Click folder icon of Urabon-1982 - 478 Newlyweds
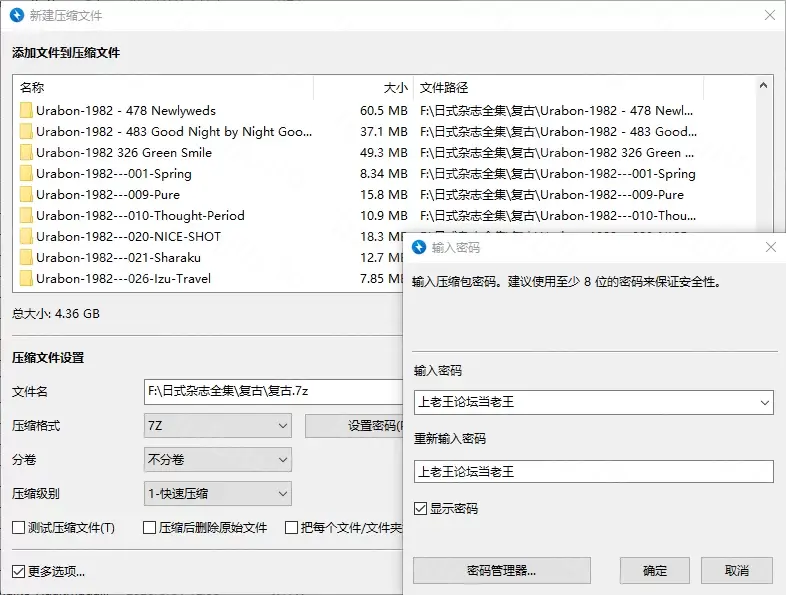This screenshot has width=786, height=595. (26, 111)
